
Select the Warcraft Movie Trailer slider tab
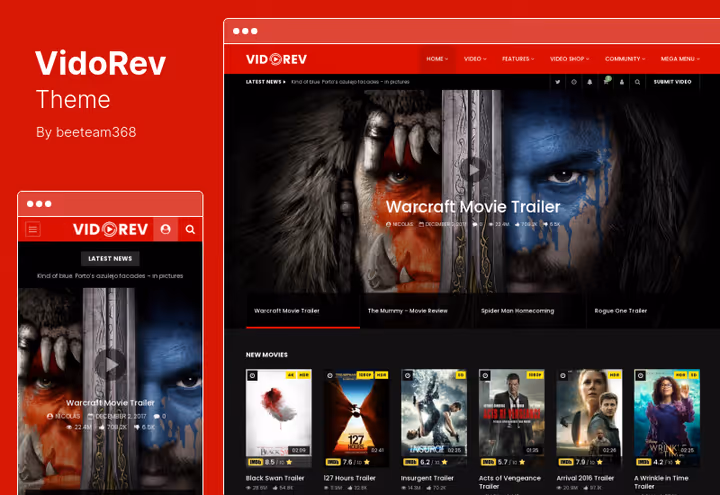click(x=303, y=311)
